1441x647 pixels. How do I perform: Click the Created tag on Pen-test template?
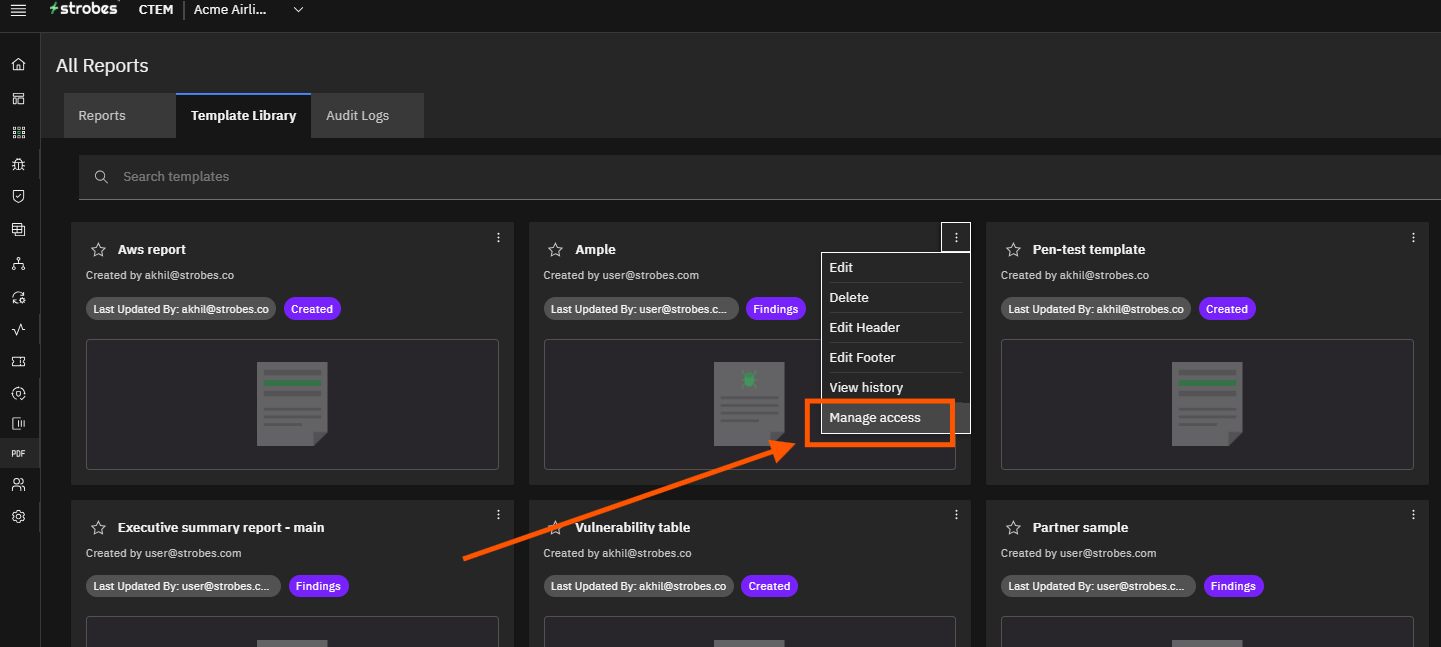point(1227,309)
